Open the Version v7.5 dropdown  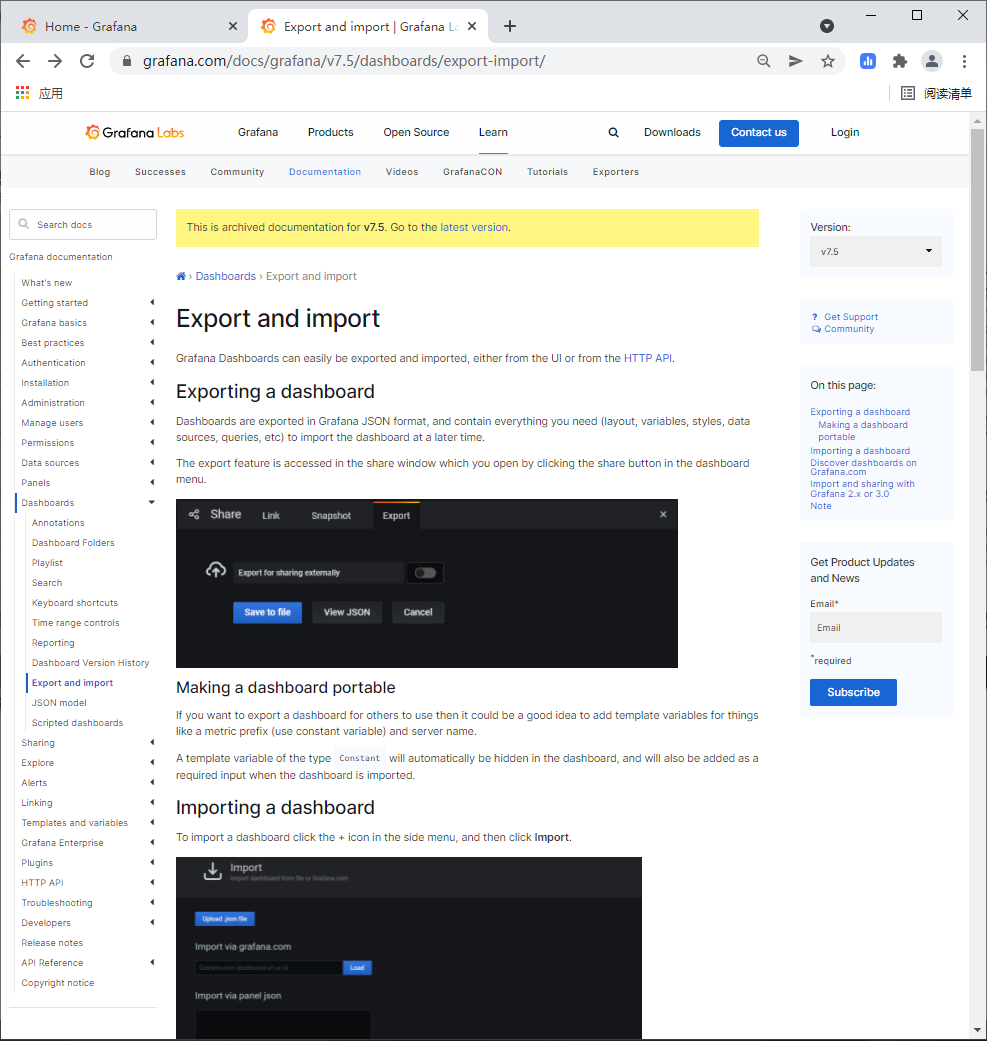[875, 252]
